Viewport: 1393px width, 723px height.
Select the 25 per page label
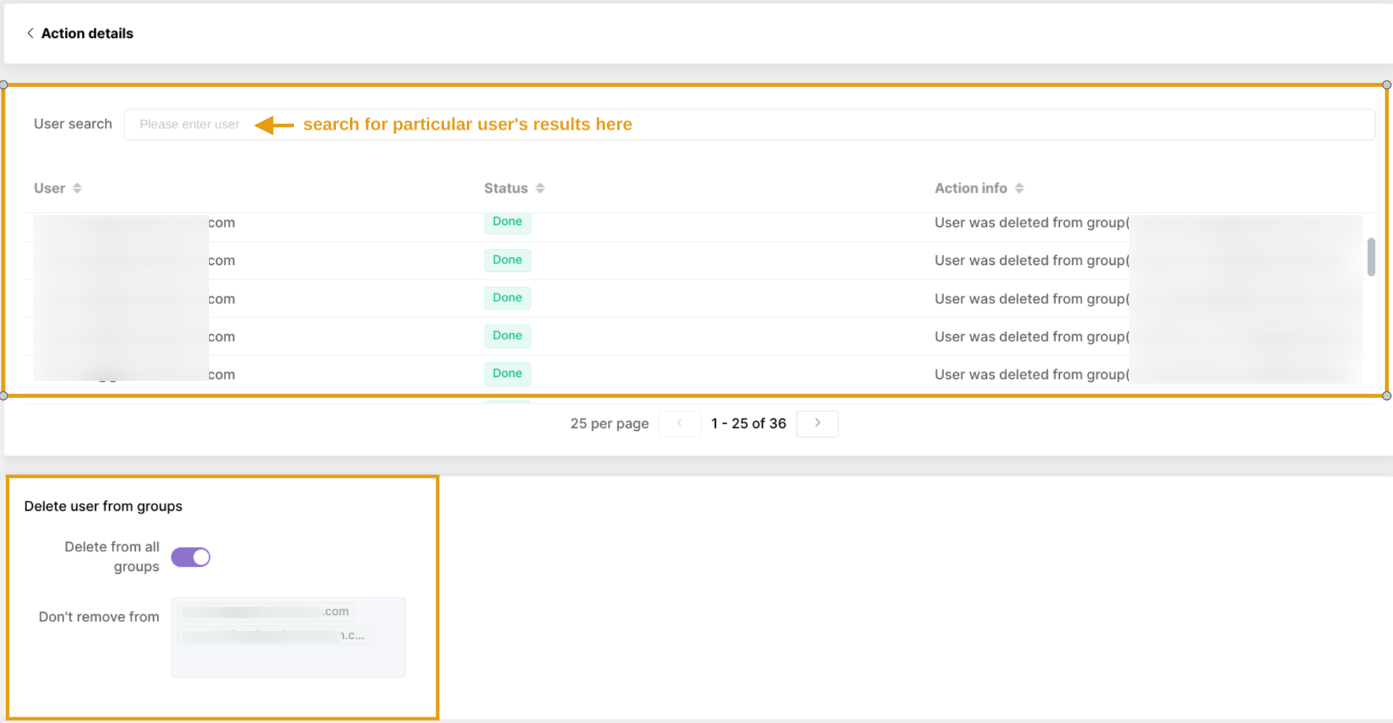tap(609, 423)
